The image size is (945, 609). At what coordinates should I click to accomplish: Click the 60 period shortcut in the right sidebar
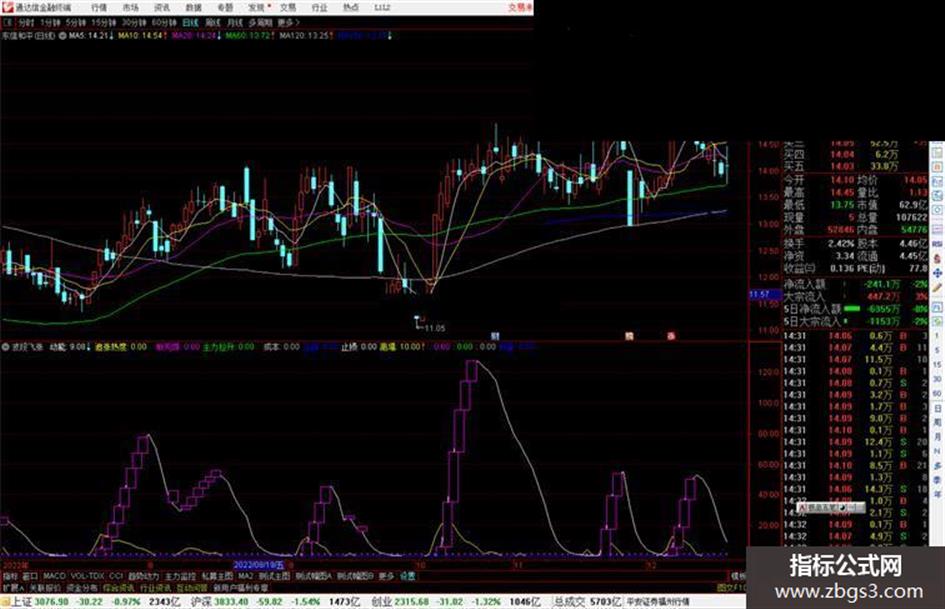coord(937,394)
